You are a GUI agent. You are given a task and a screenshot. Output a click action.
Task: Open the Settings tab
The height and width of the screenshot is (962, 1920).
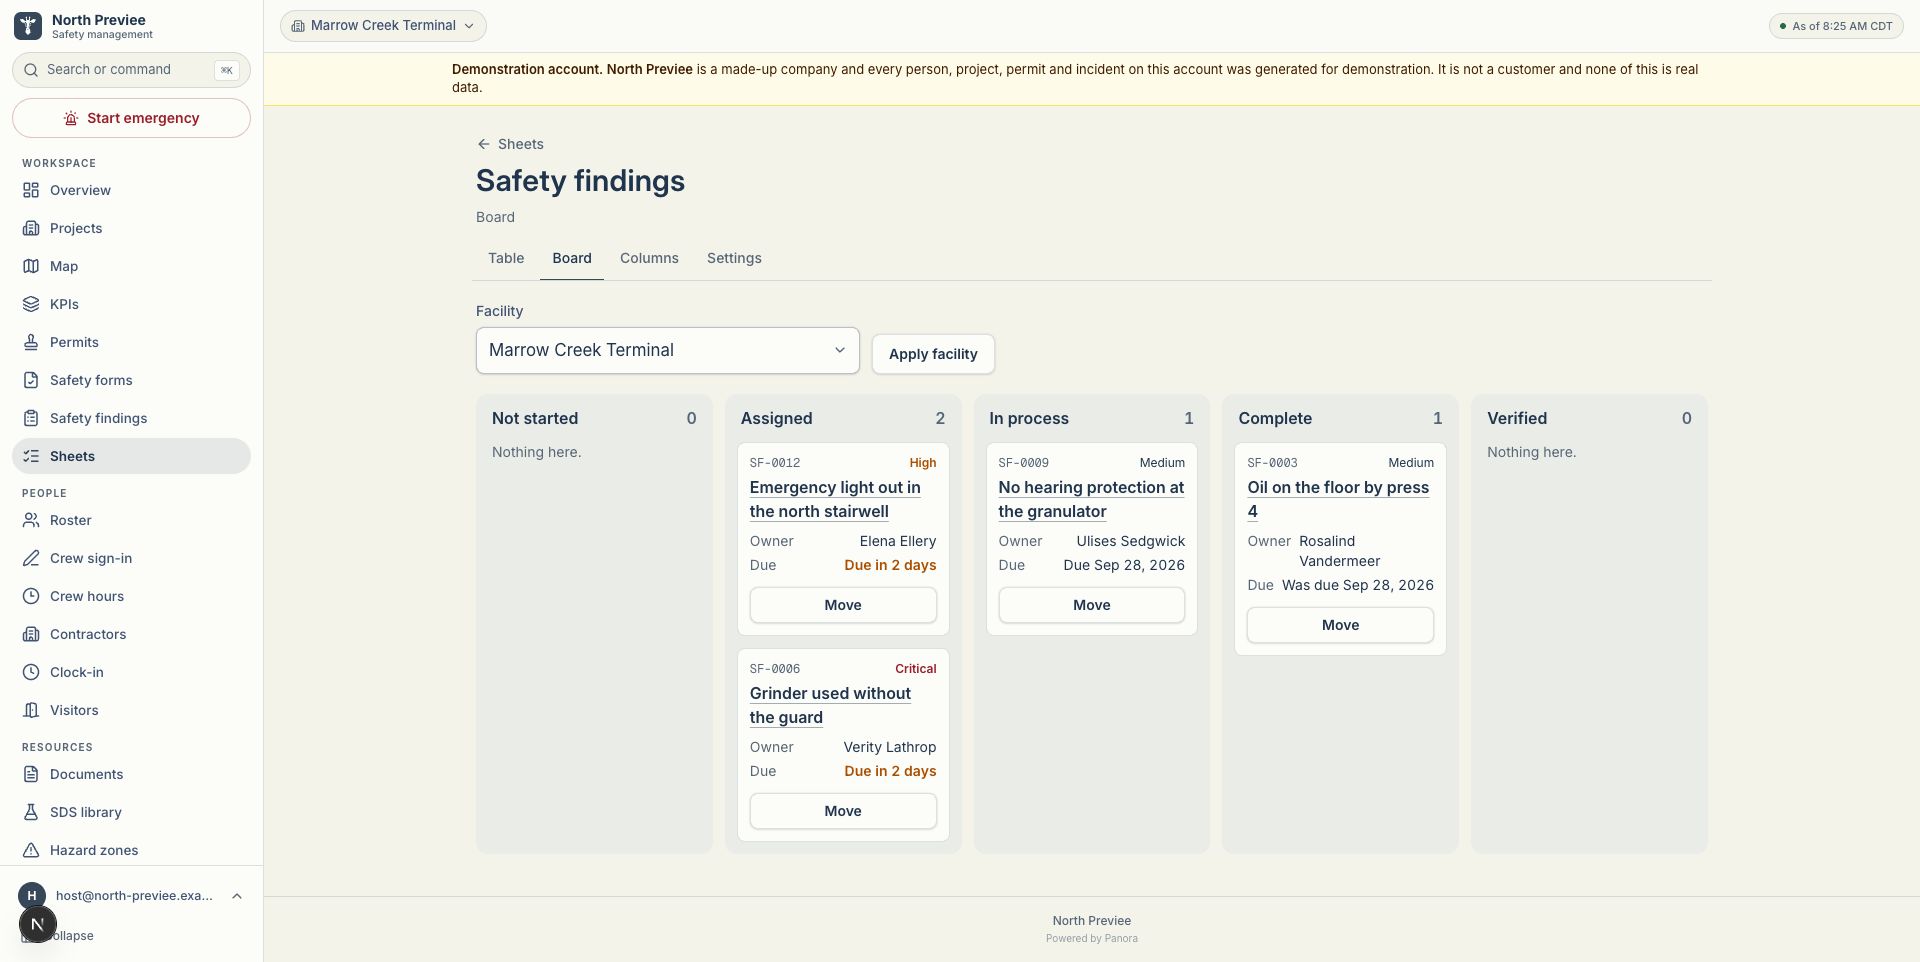[x=734, y=258]
